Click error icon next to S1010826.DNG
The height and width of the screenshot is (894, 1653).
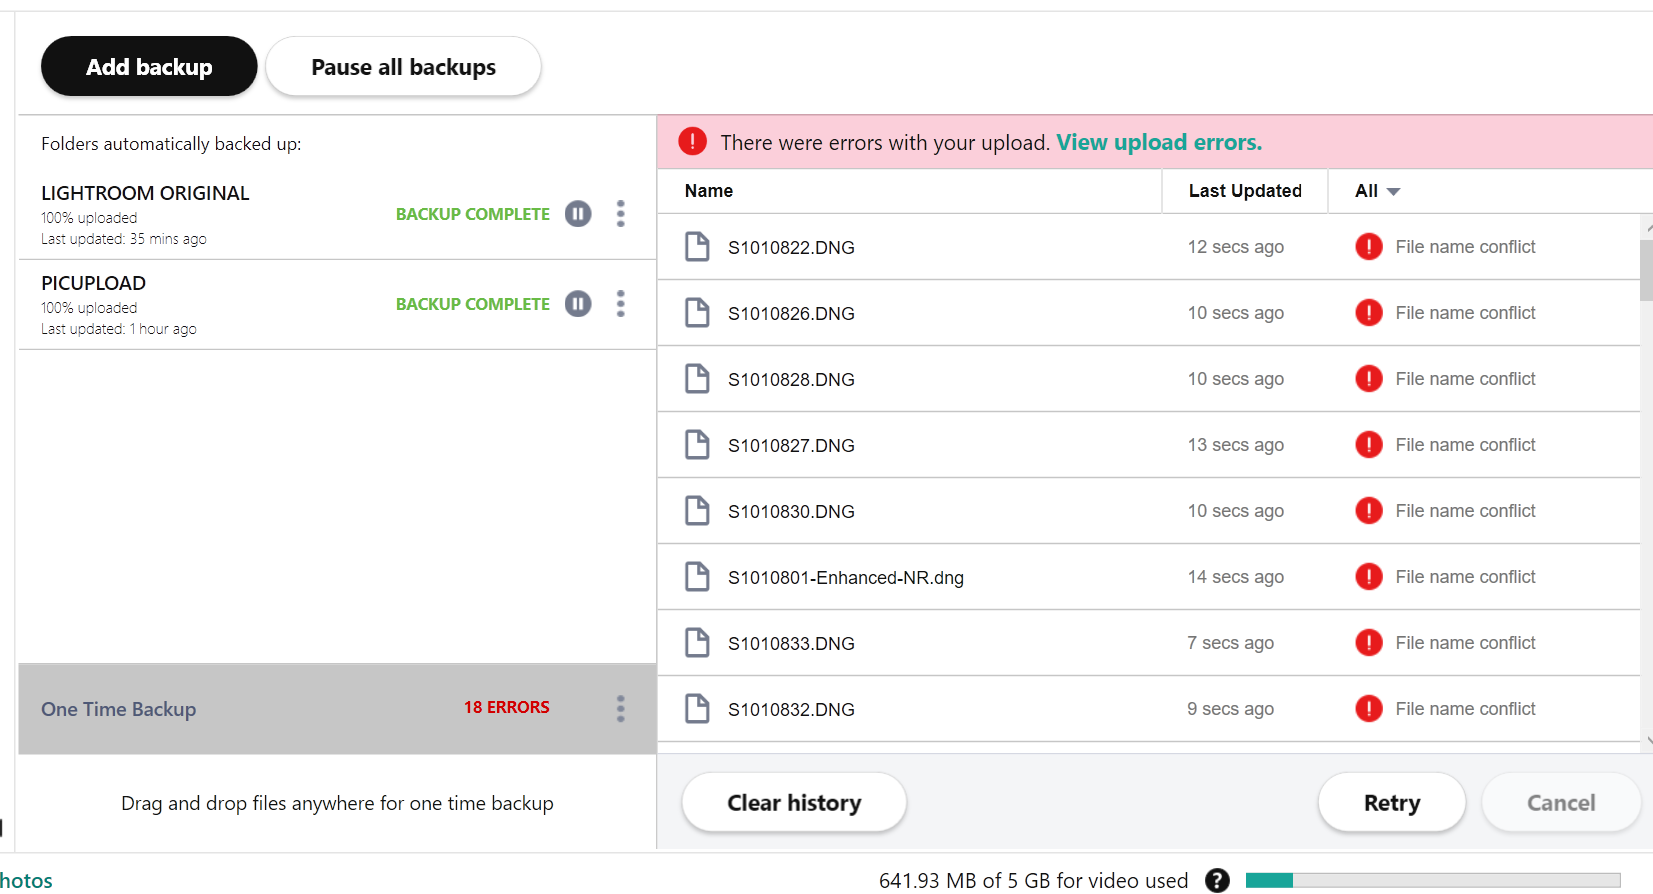pos(1368,313)
